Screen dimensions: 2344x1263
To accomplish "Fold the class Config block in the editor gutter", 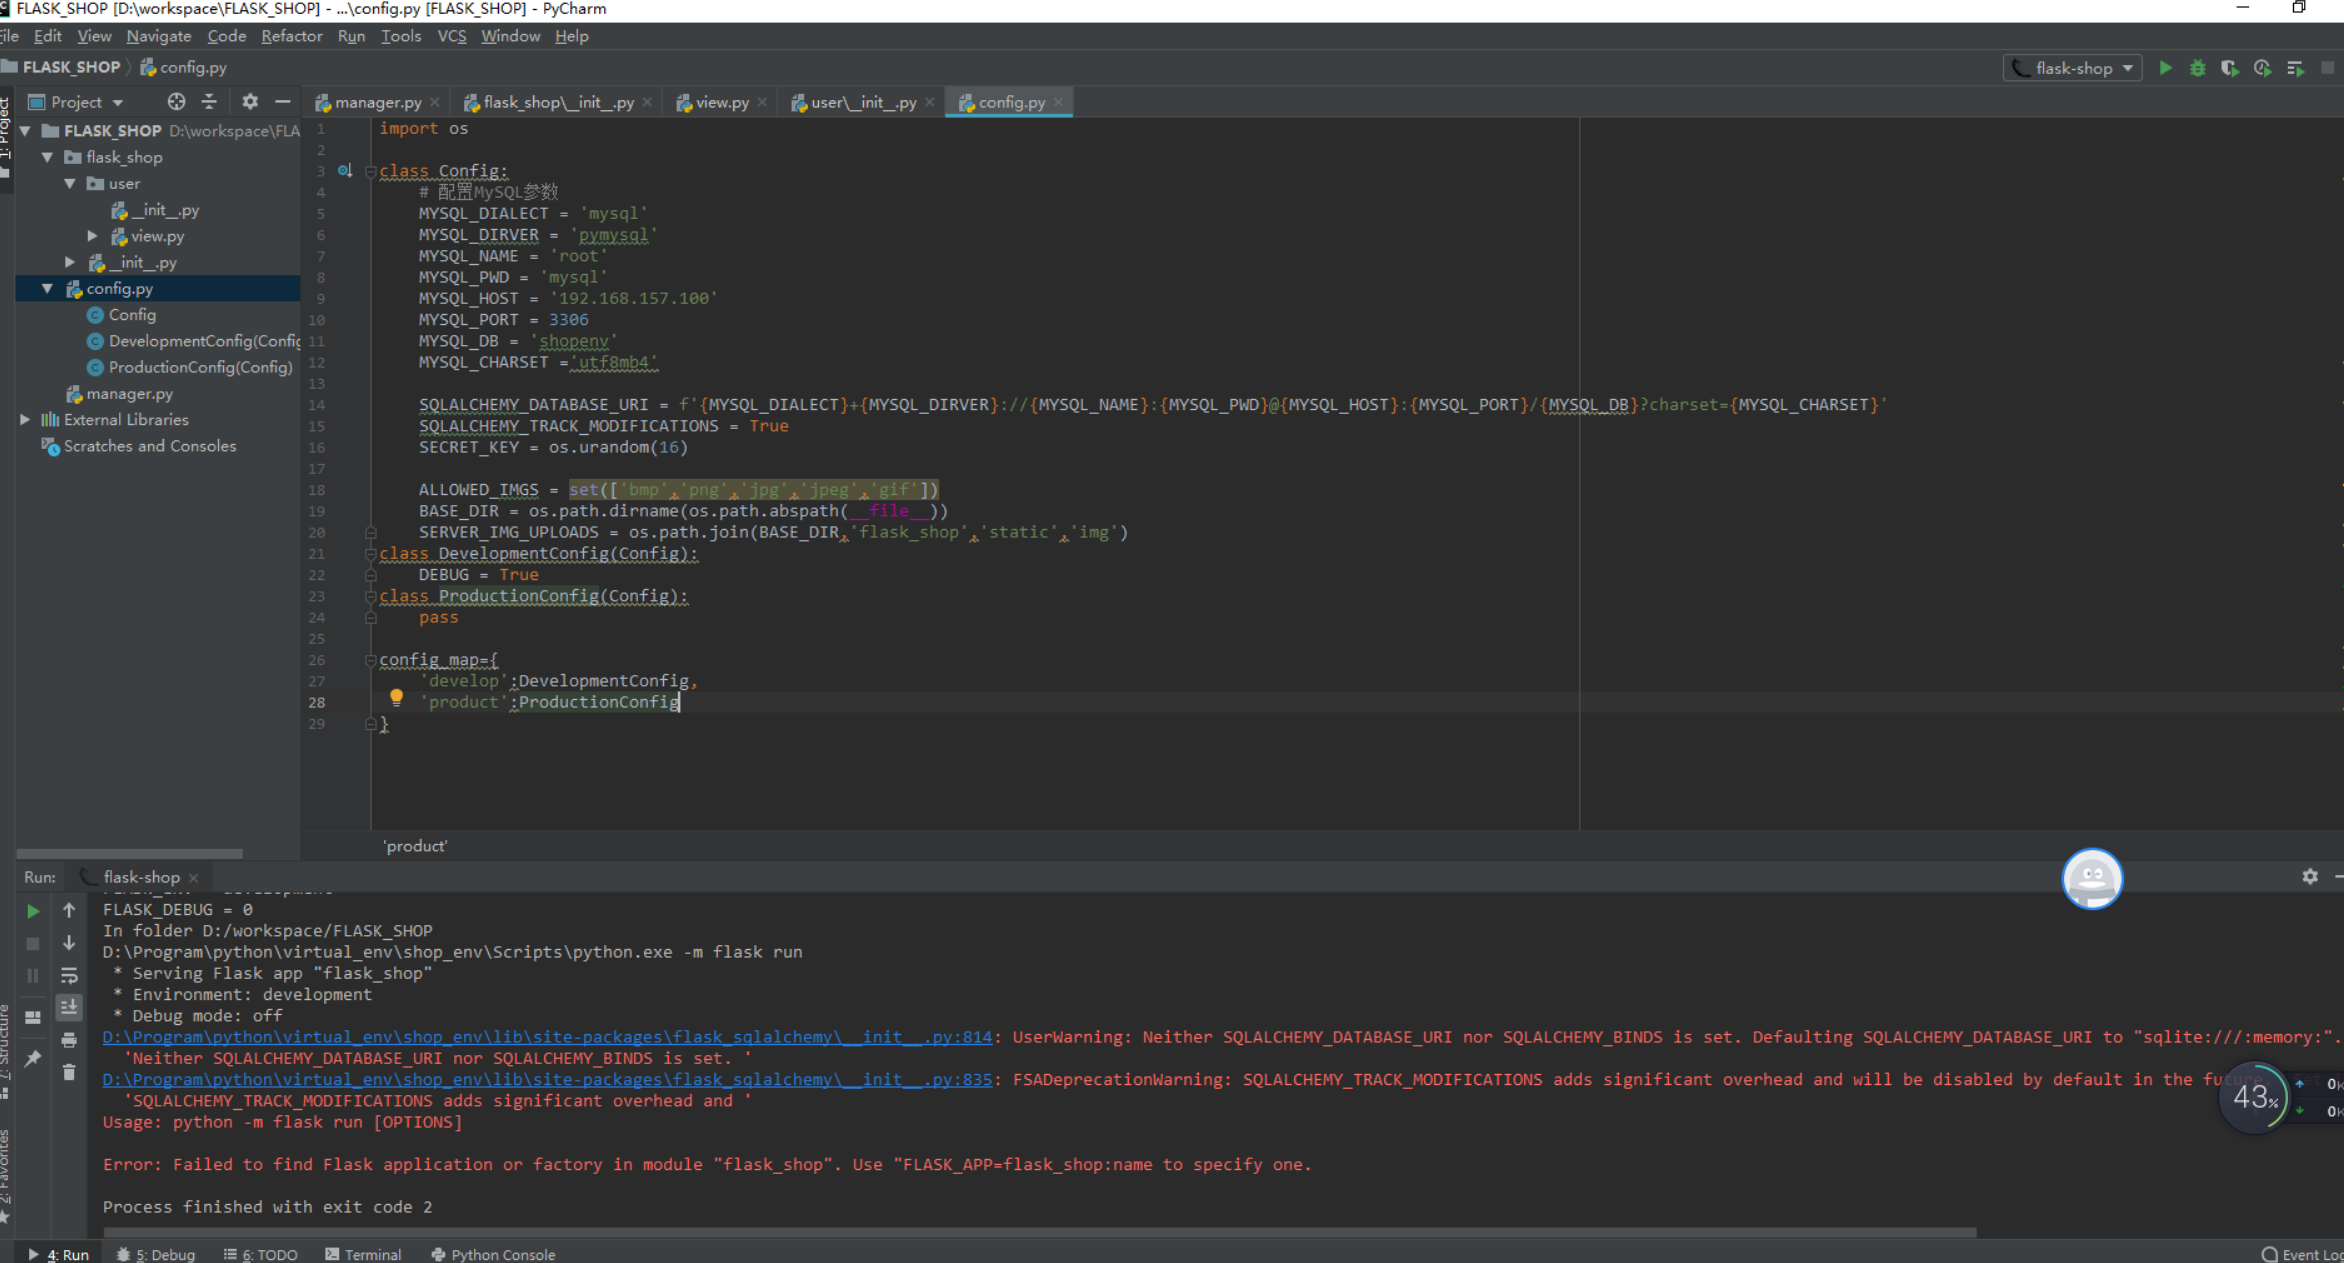I will click(370, 171).
